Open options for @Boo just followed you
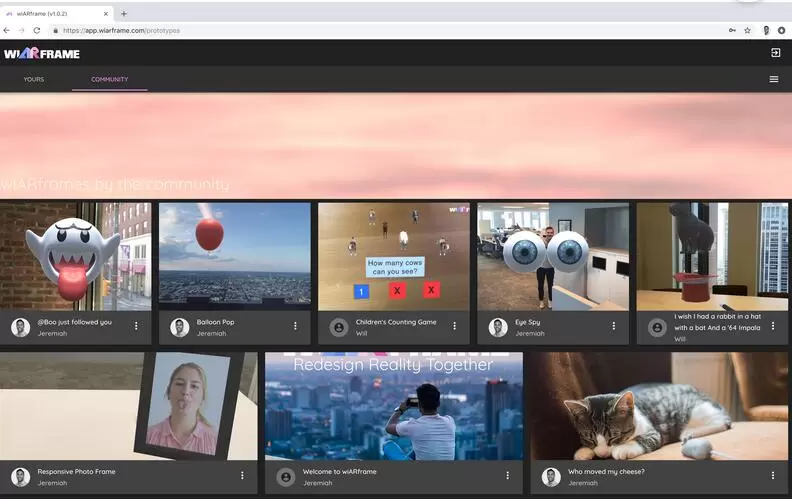 136,326
